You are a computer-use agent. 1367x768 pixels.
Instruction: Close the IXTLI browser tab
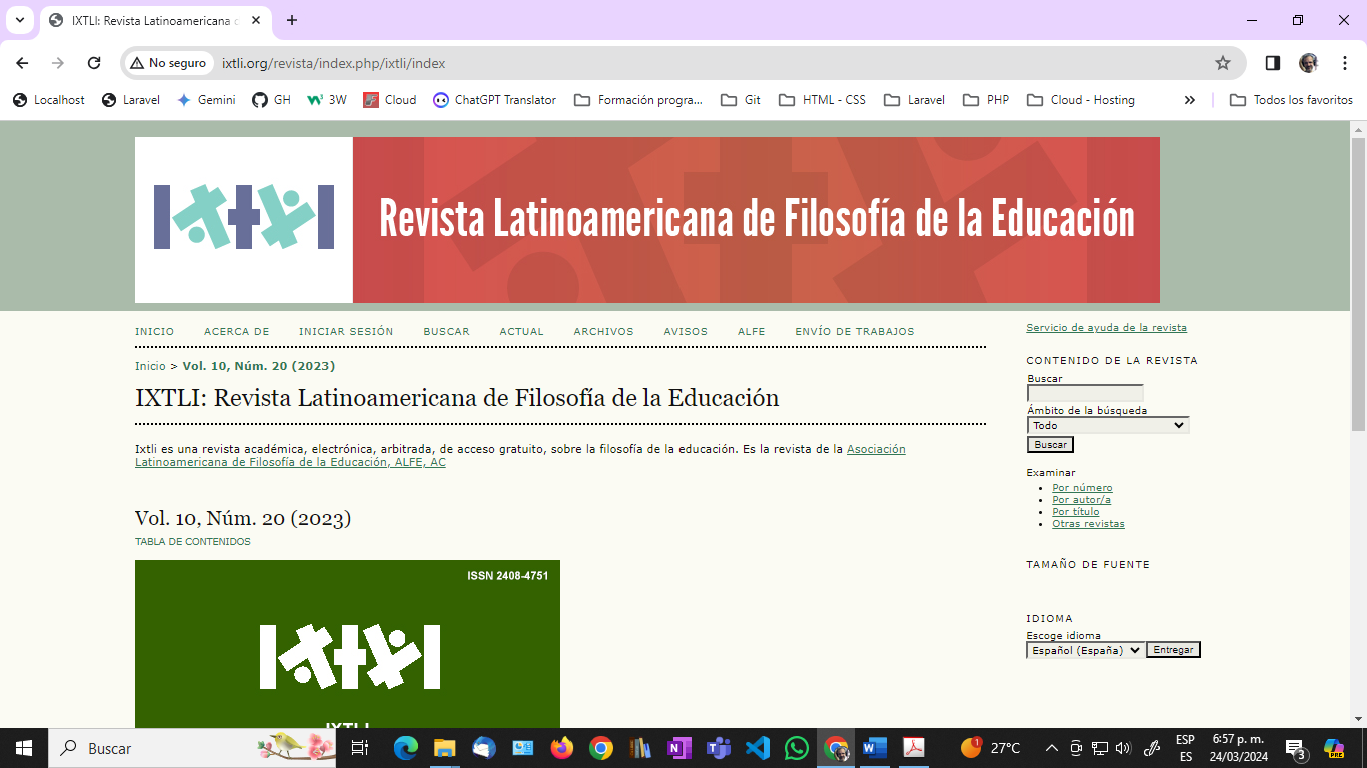[x=254, y=20]
